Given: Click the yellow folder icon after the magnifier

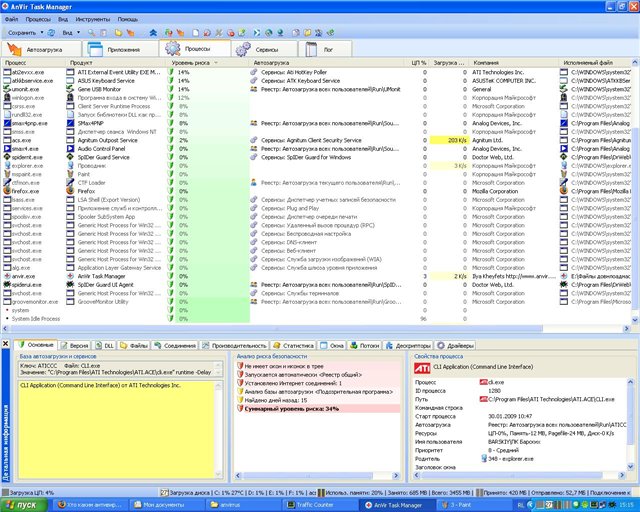Looking at the screenshot, I should [118, 33].
